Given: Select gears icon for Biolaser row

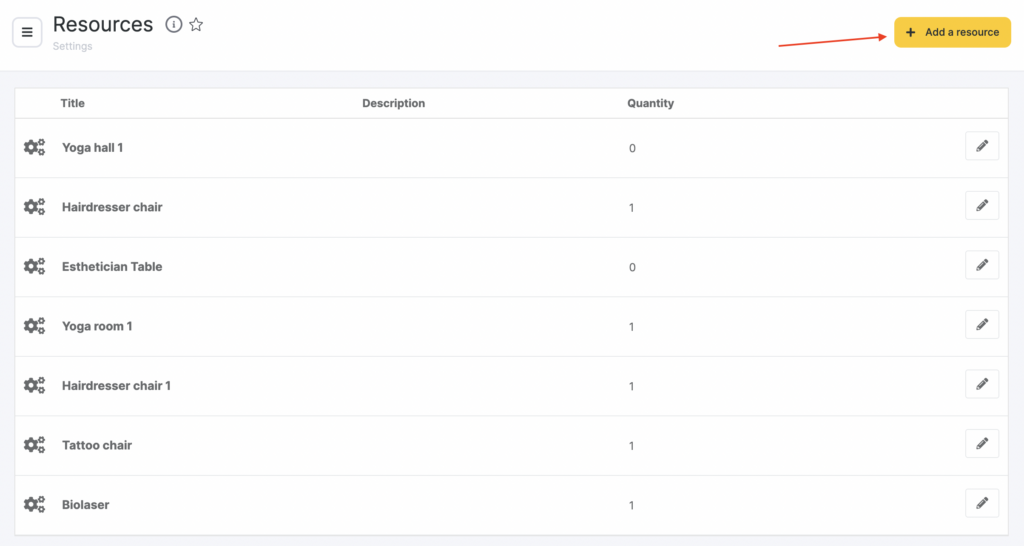Looking at the screenshot, I should (35, 505).
